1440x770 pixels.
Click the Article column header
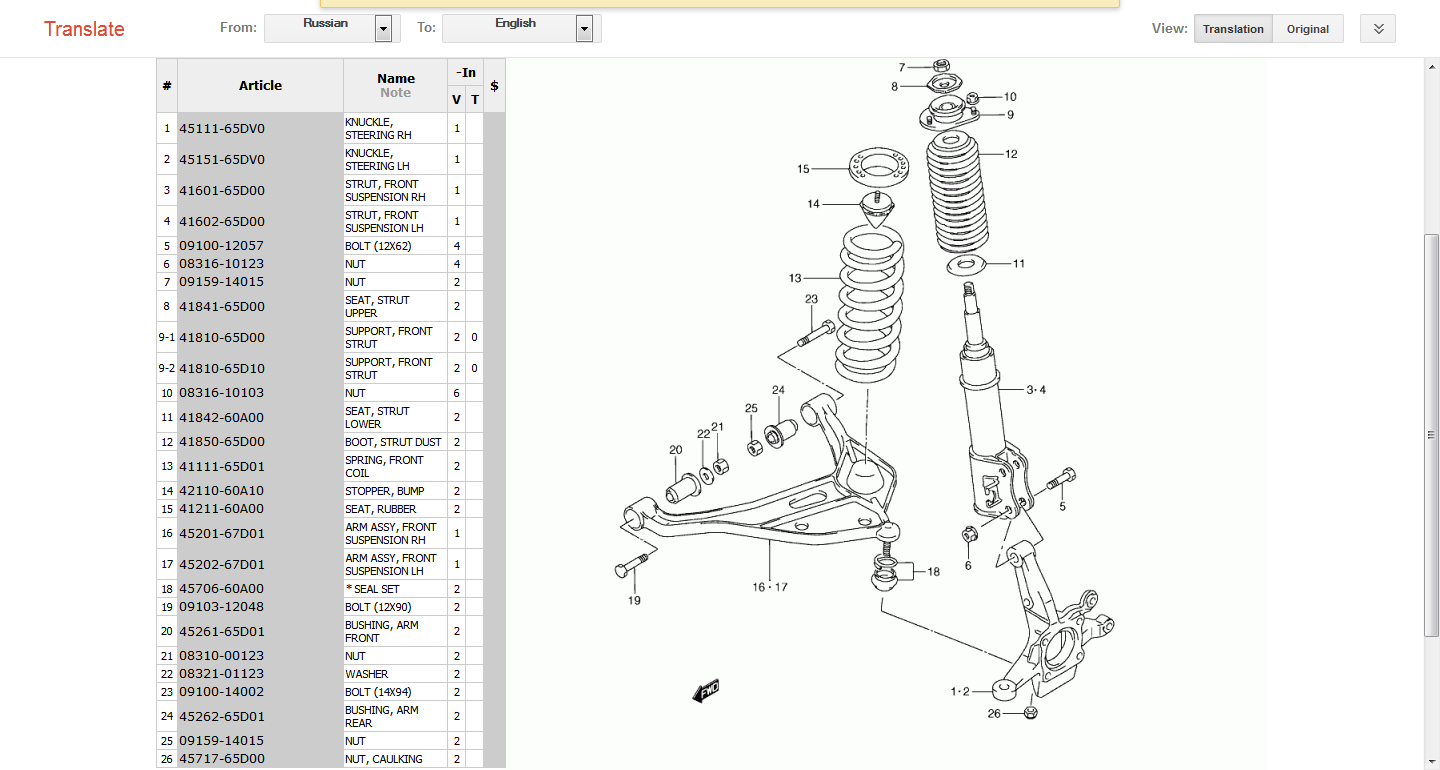coord(260,85)
